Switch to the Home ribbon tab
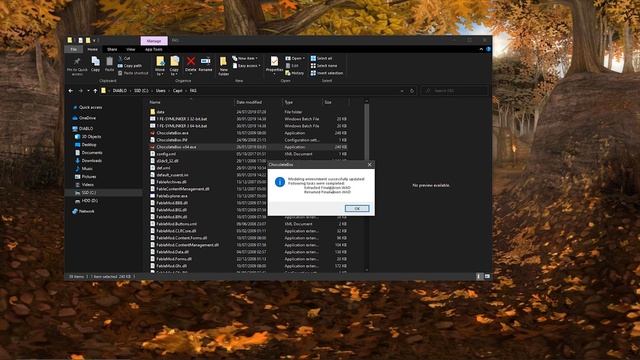This screenshot has height=360, width=640. pos(93,49)
